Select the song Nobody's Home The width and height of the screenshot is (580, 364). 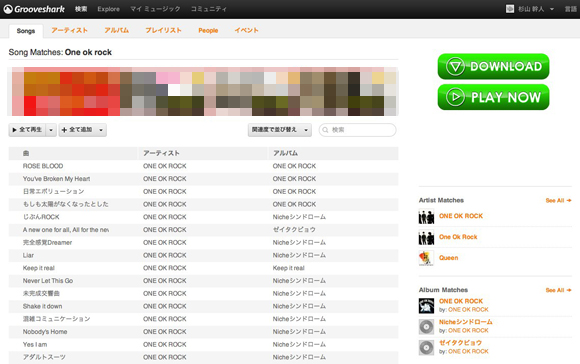click(45, 332)
